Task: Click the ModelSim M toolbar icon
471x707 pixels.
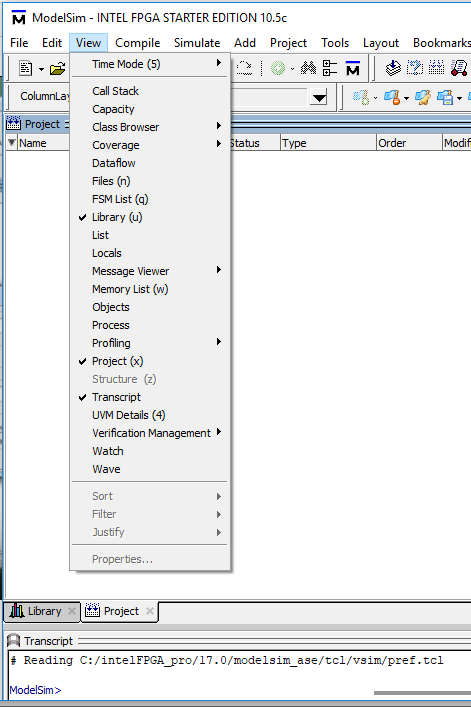Action: (x=352, y=68)
